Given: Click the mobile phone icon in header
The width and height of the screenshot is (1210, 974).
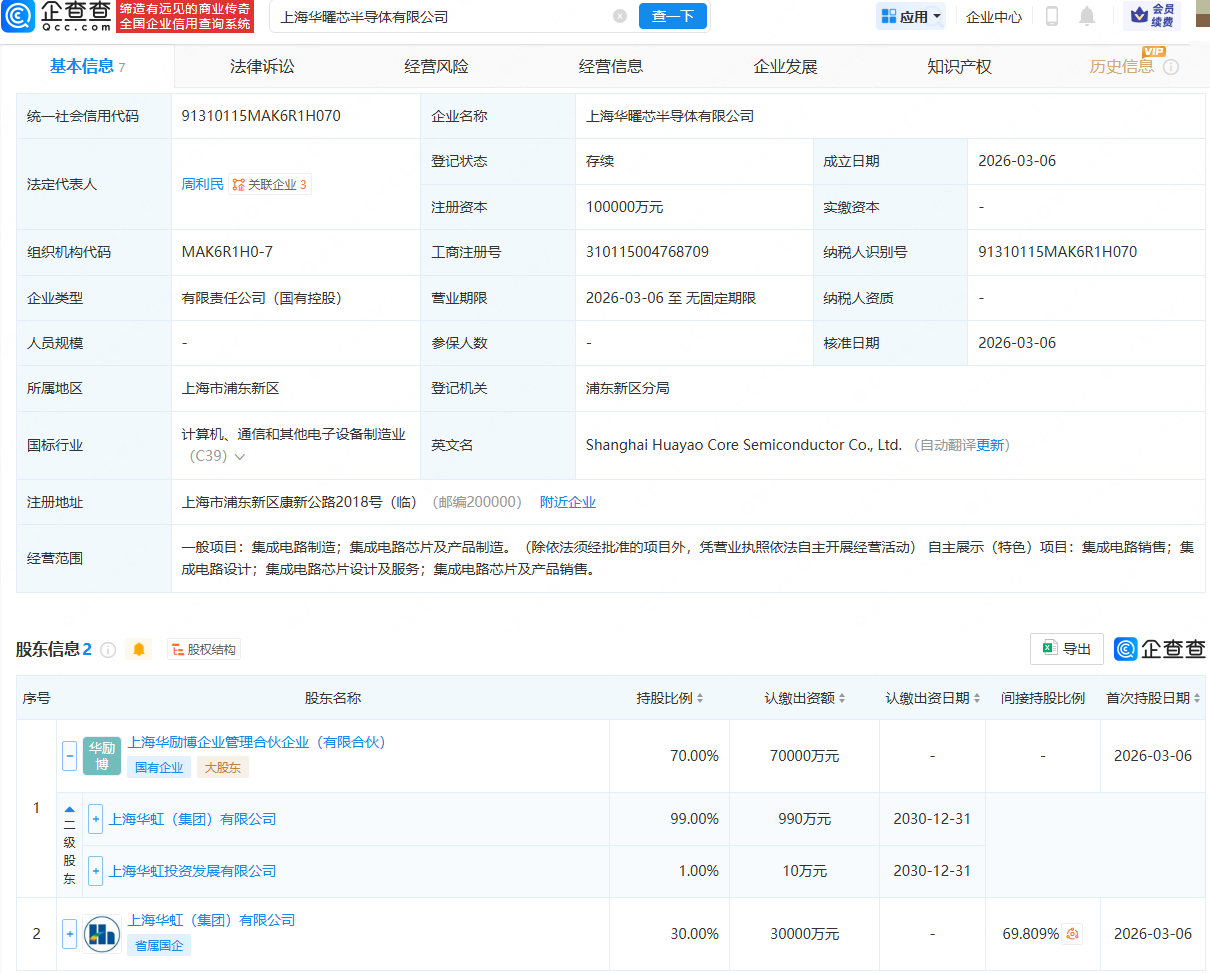Looking at the screenshot, I should click(1052, 15).
